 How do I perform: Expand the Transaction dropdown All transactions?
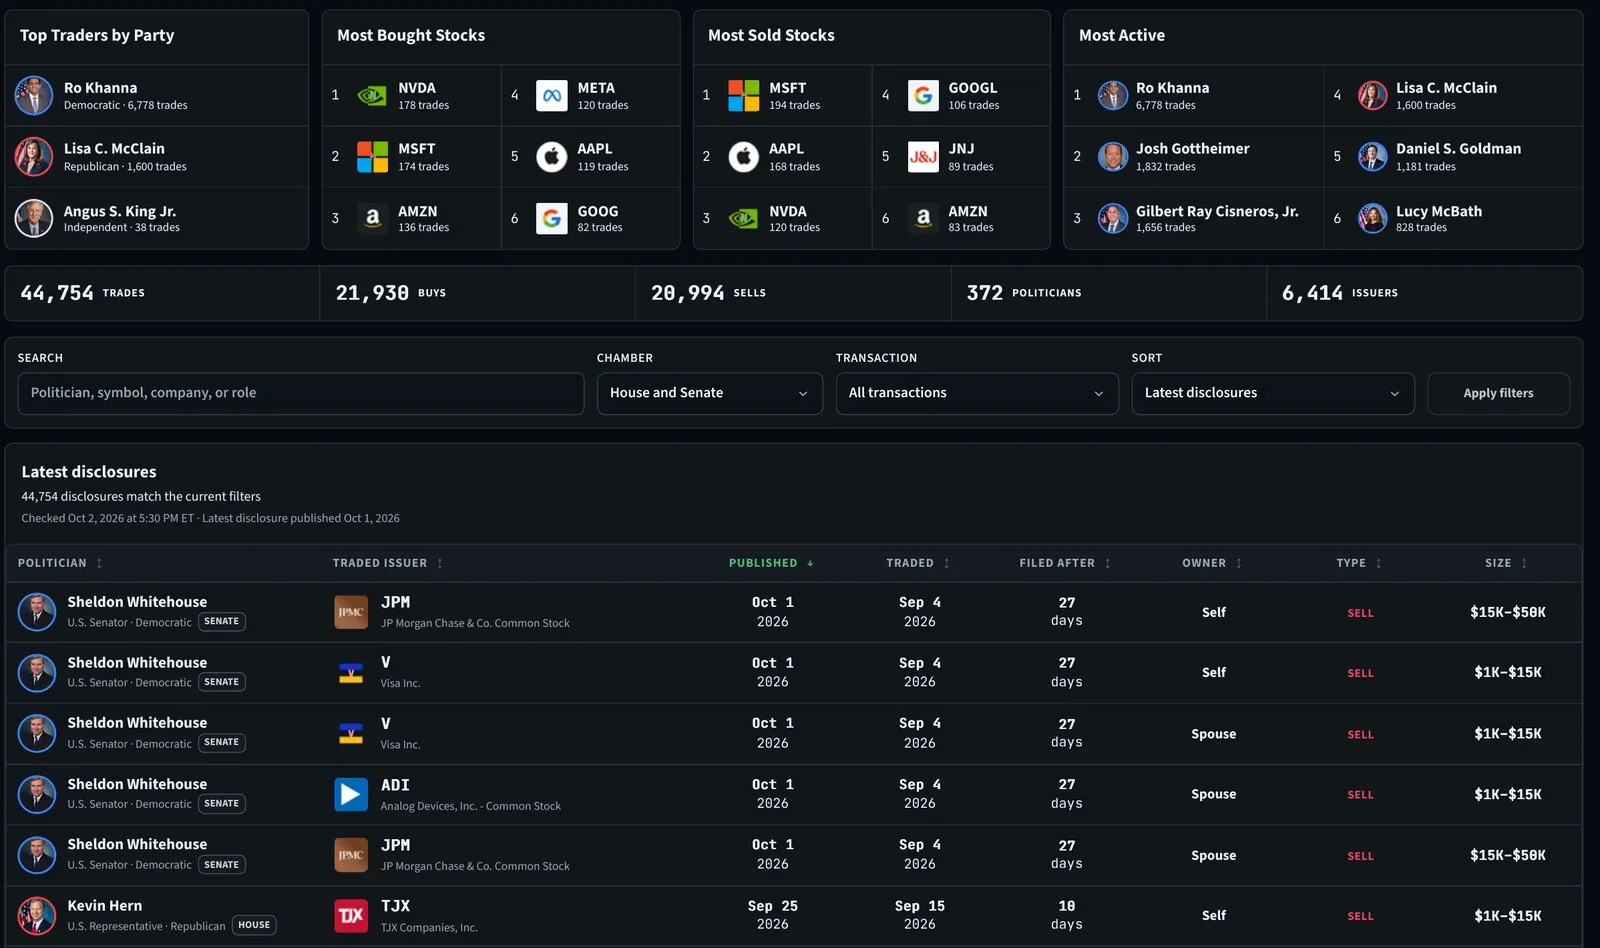977,393
